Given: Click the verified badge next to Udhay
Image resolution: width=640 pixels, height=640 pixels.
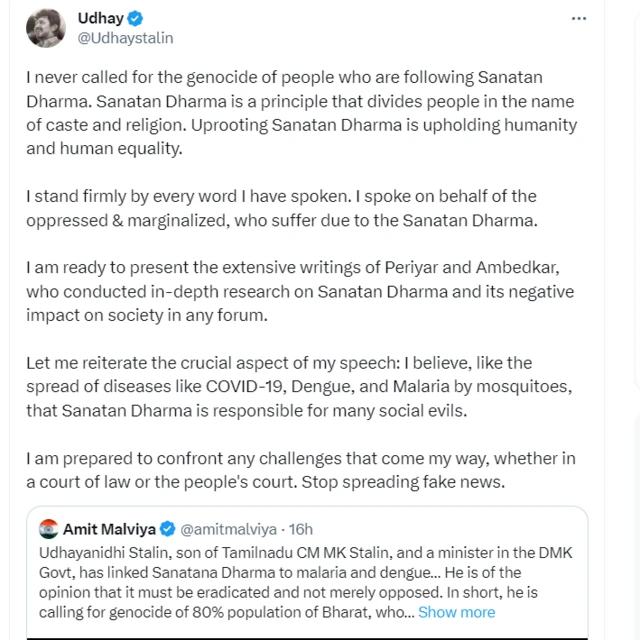Looking at the screenshot, I should 136,18.
